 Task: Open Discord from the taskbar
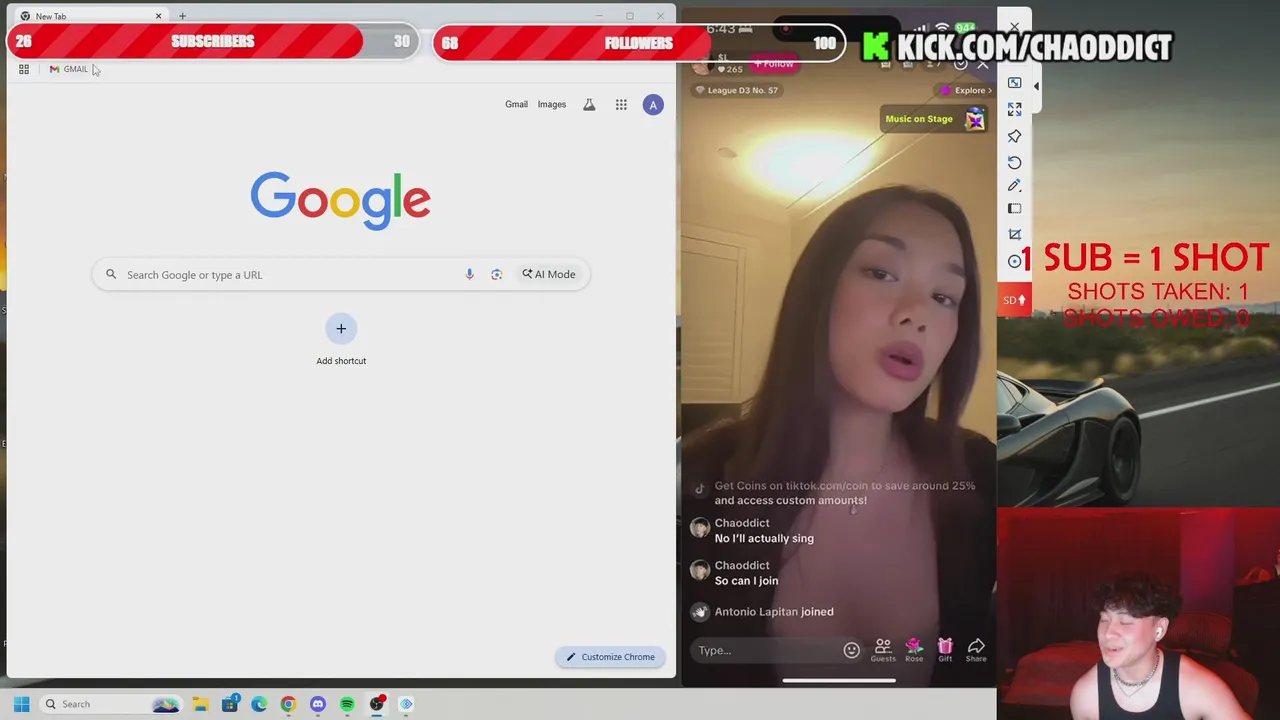(x=318, y=704)
